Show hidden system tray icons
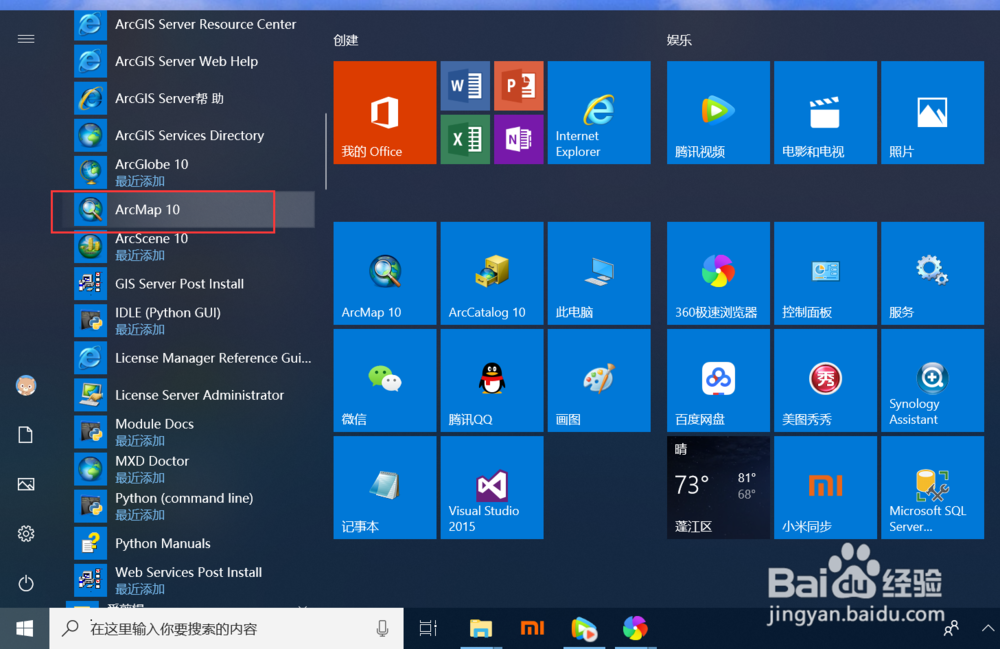The image size is (1000, 649). [x=987, y=629]
